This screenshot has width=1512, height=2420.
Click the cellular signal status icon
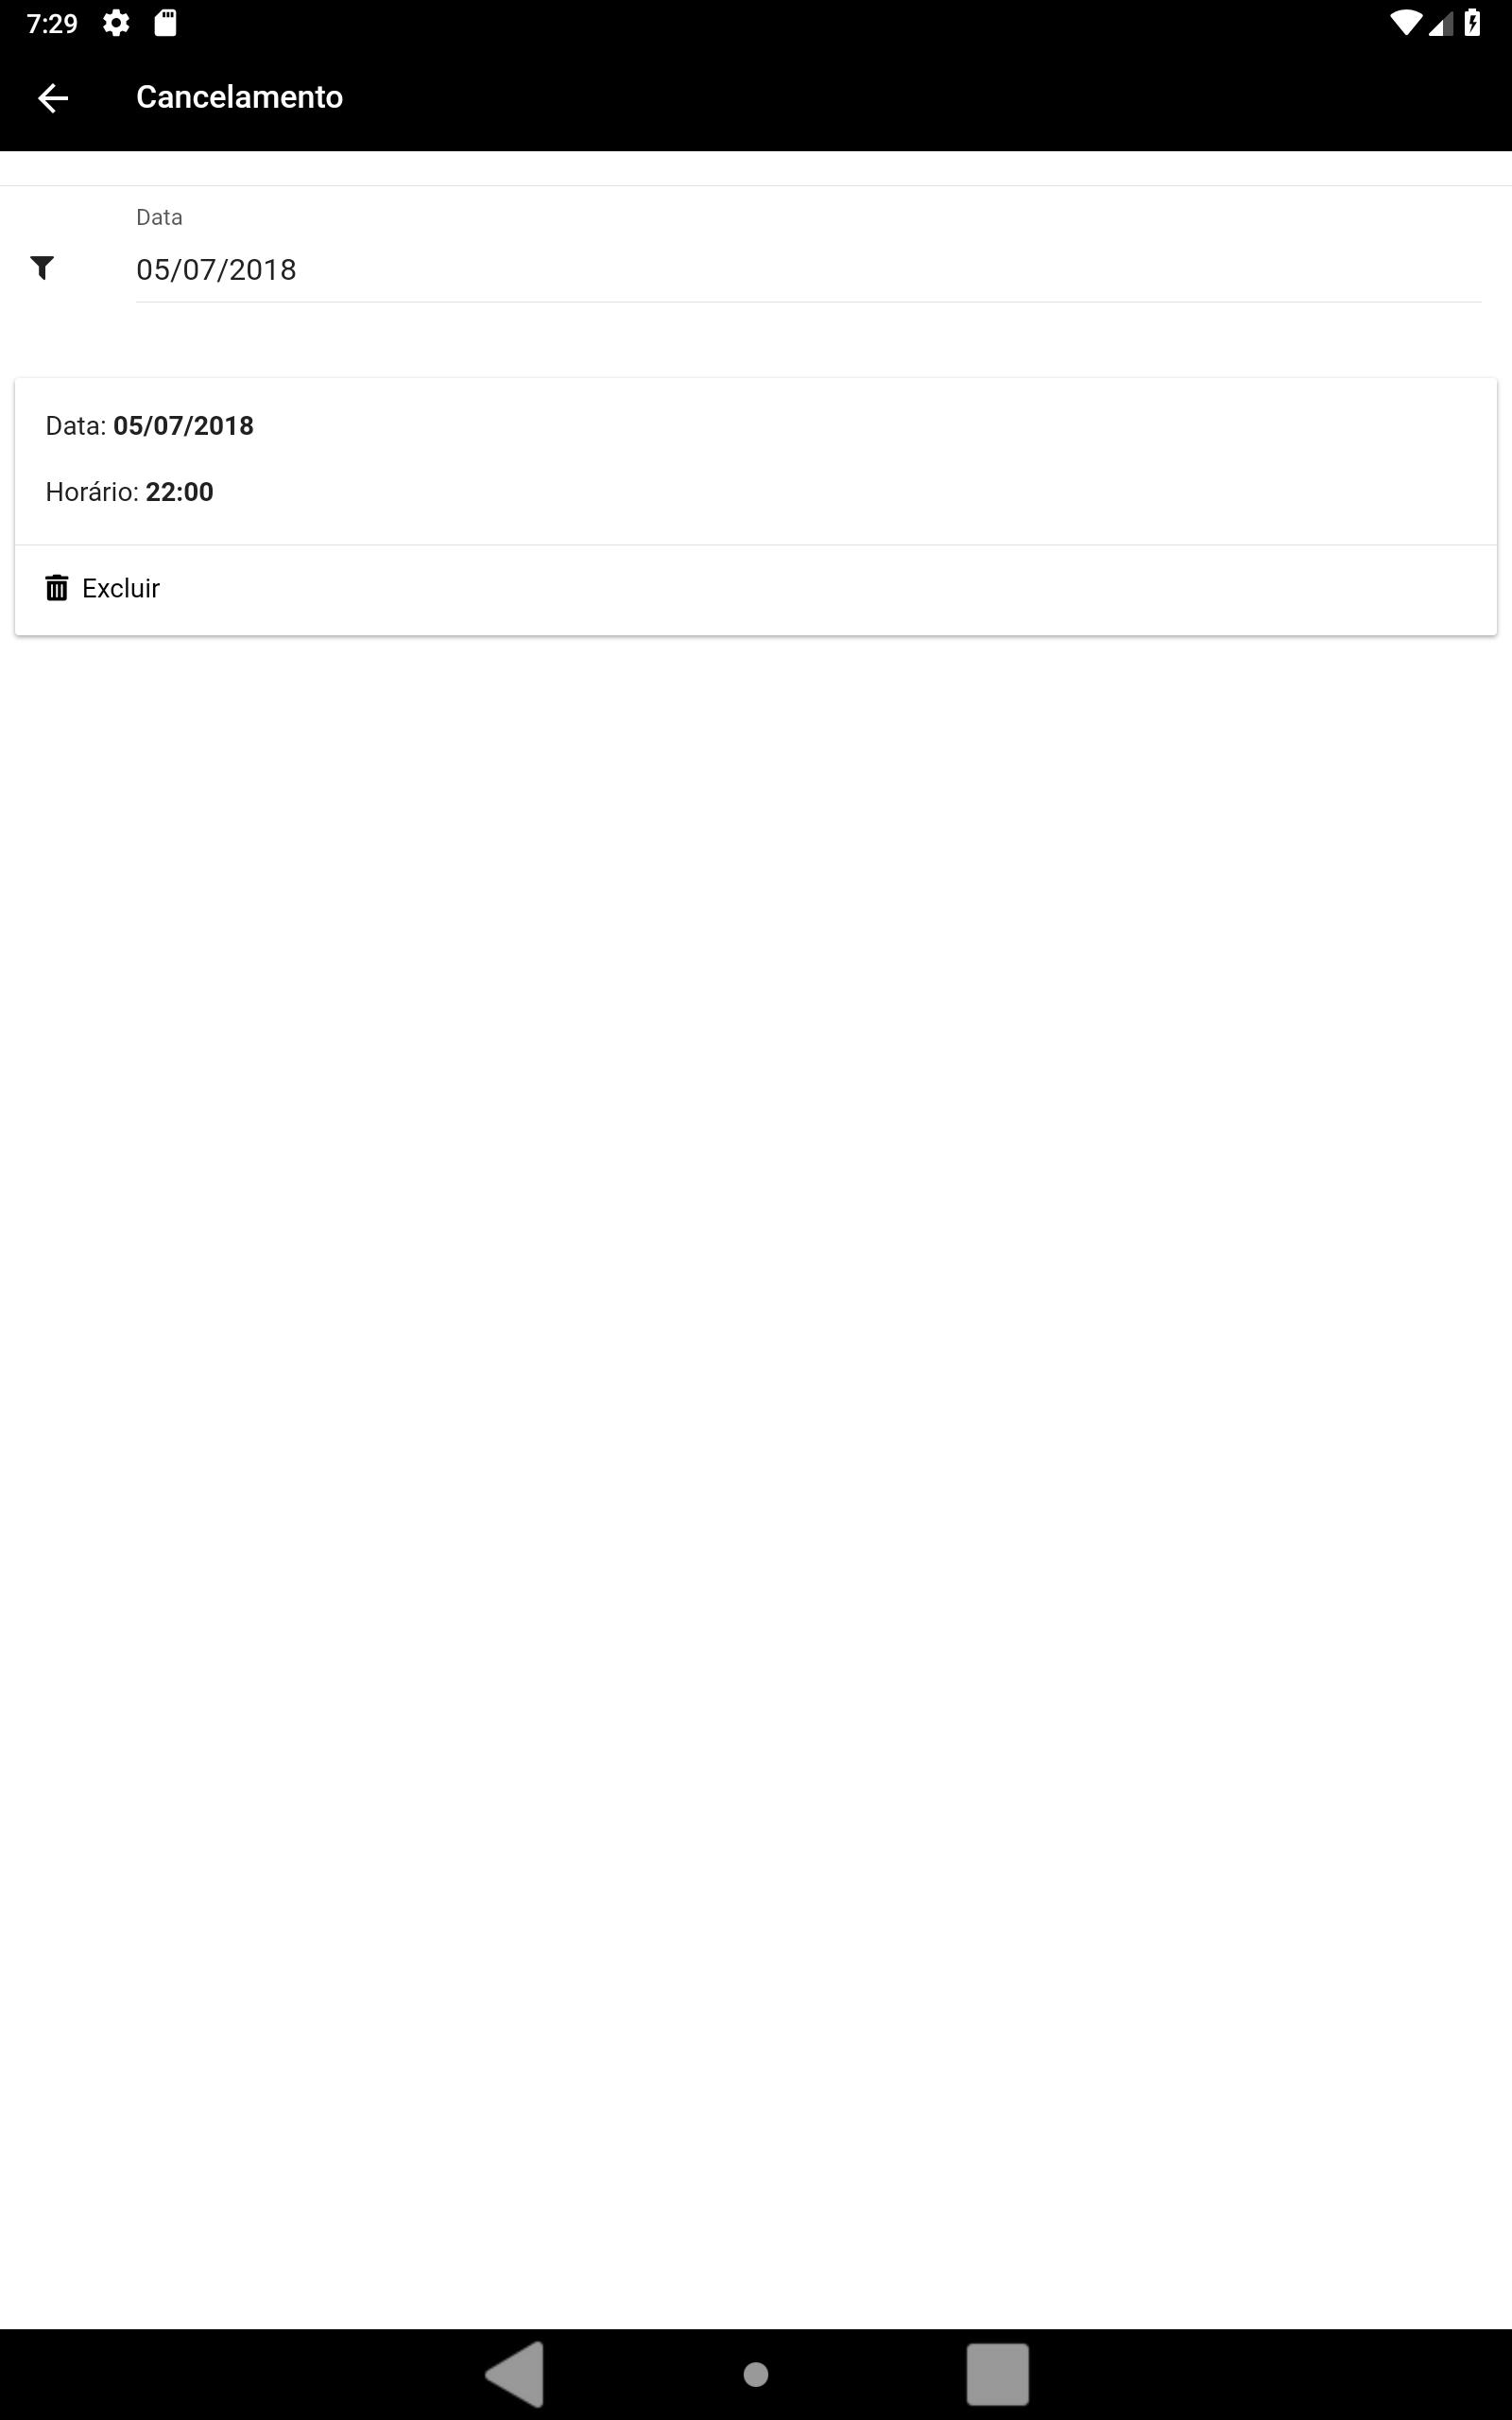1441,23
